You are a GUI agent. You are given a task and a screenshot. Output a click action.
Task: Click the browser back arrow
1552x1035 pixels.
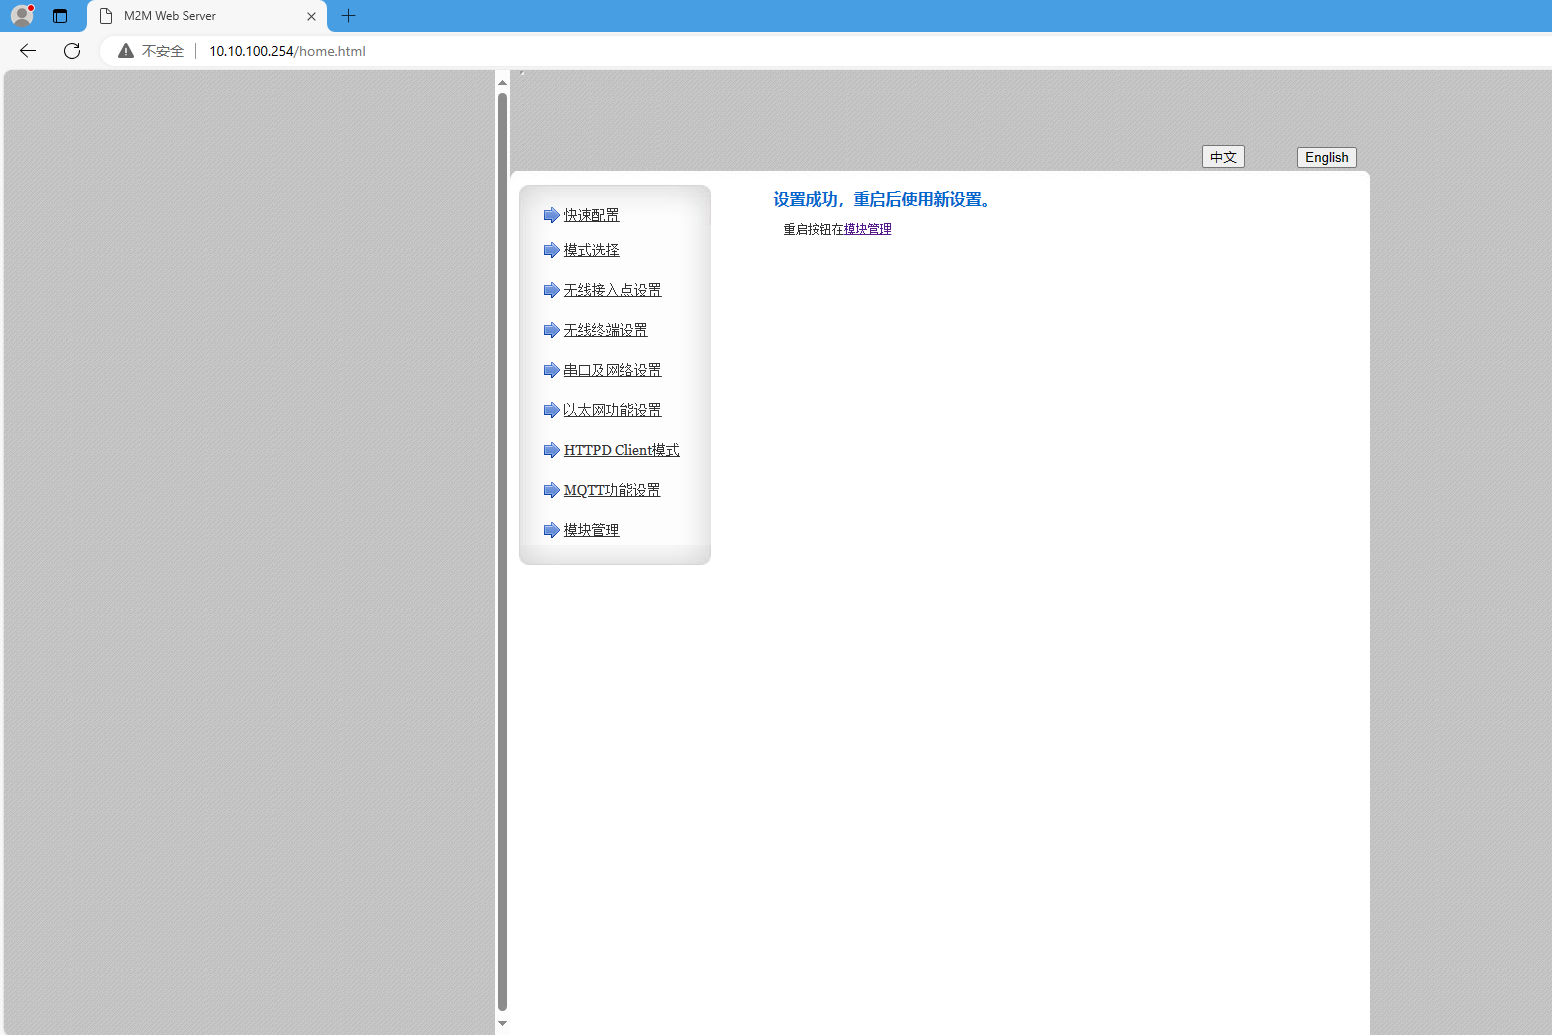point(28,51)
